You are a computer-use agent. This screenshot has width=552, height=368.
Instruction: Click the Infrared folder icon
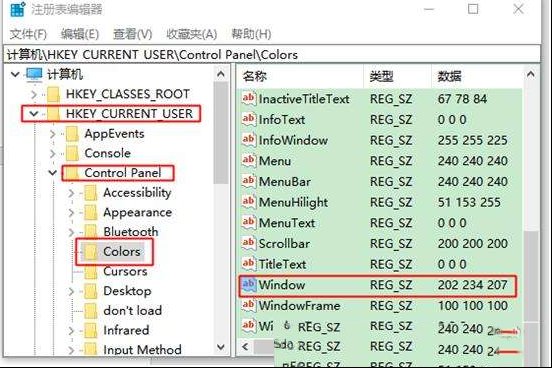(91, 331)
